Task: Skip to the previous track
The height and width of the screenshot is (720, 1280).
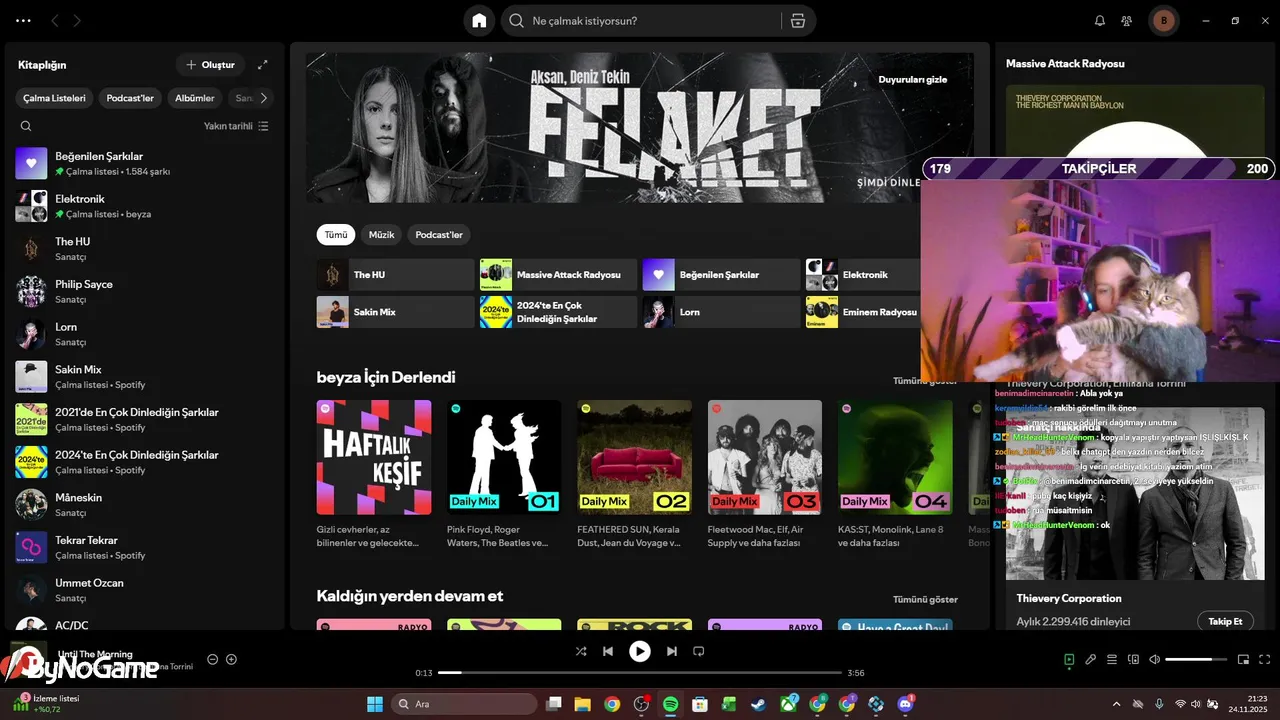Action: (608, 651)
